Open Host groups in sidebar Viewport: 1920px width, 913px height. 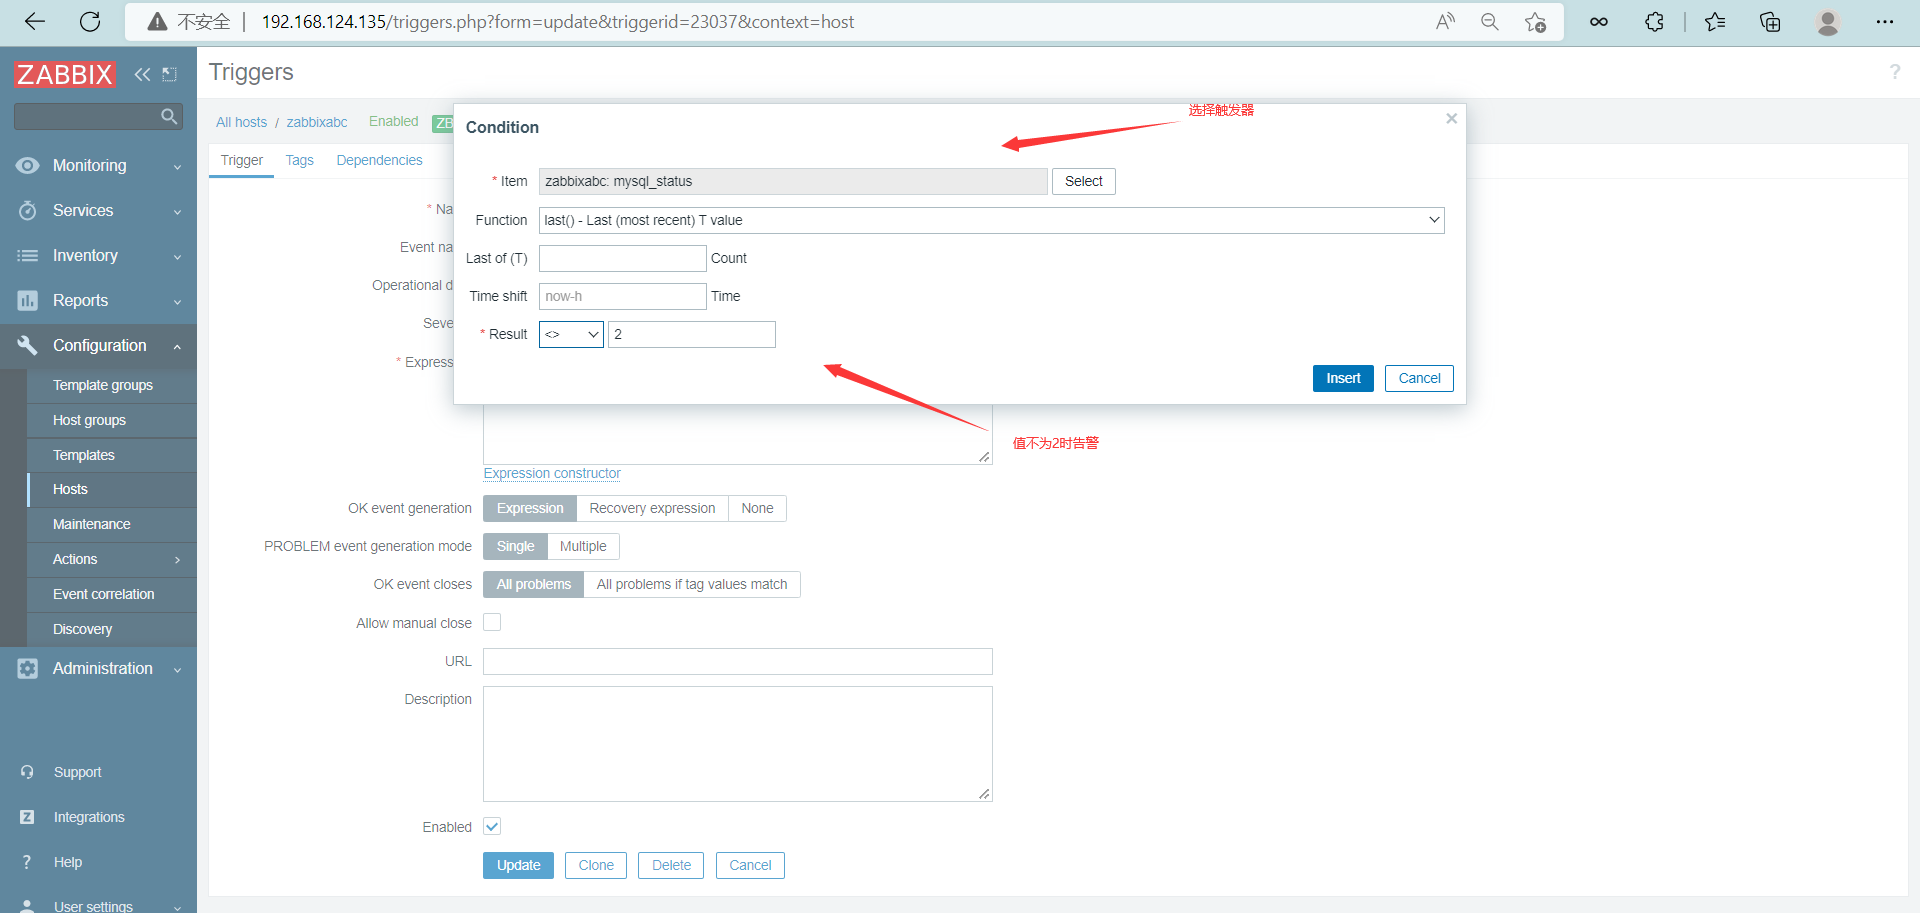(x=89, y=421)
